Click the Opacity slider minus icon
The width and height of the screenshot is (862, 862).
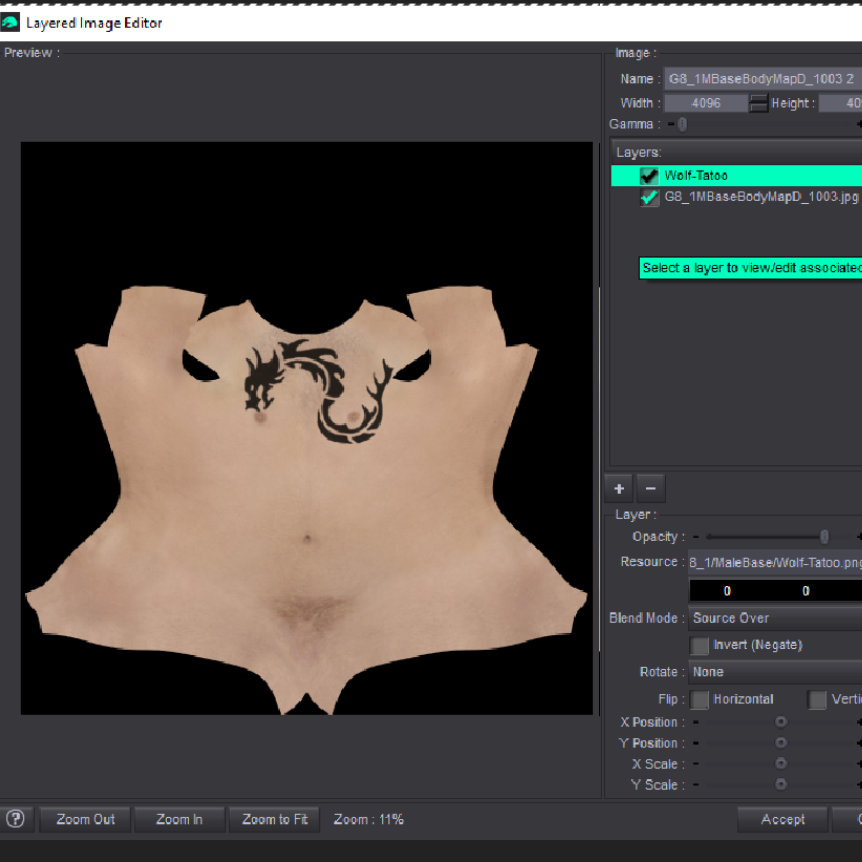pos(696,537)
